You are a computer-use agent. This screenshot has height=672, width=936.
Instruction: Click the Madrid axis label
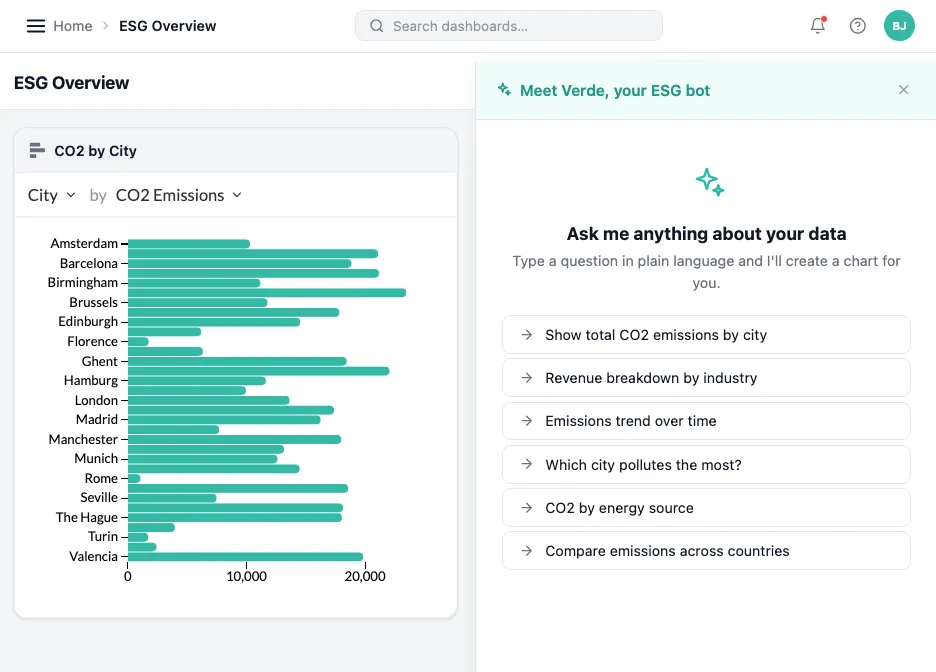coord(97,419)
